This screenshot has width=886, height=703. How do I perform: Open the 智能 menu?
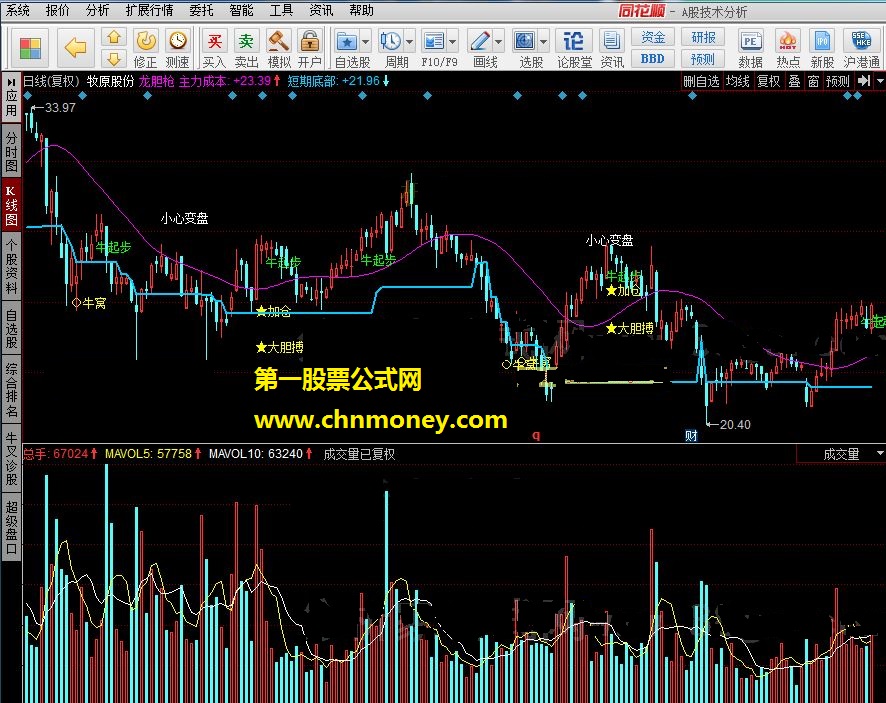click(x=241, y=10)
